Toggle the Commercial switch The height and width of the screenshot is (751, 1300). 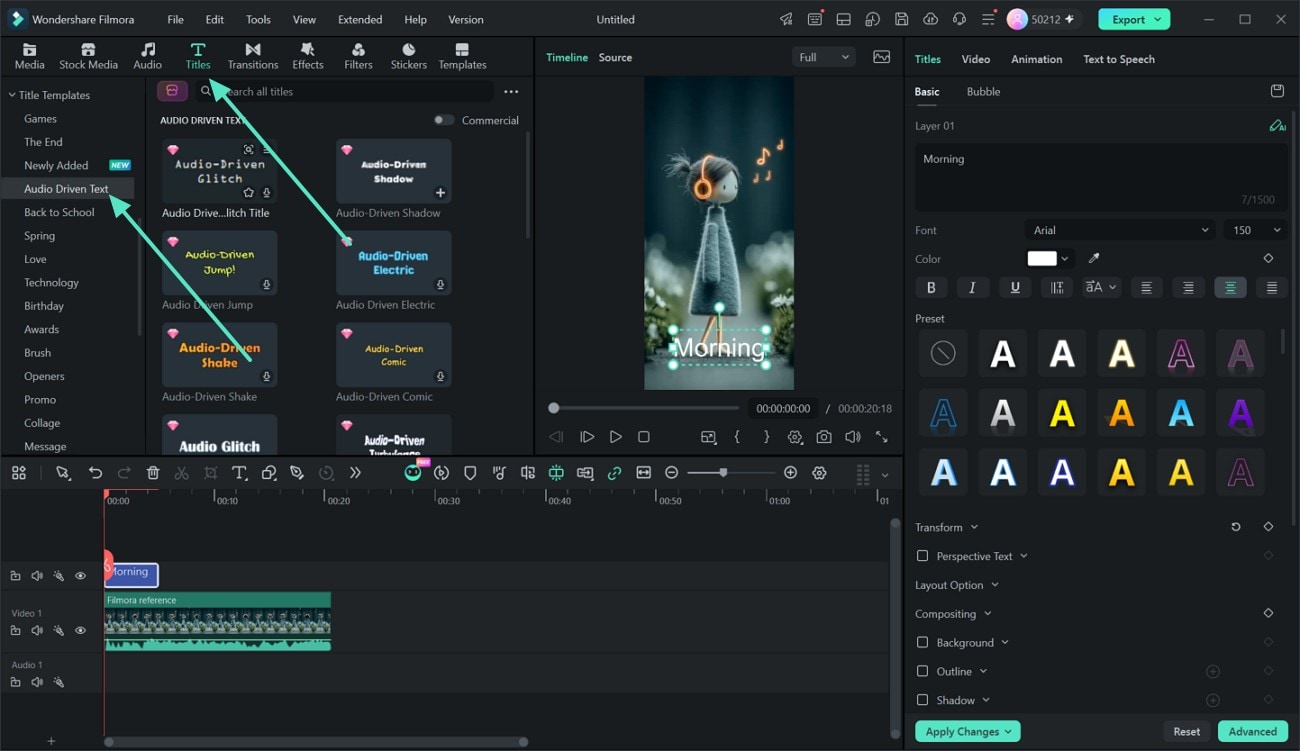pyautogui.click(x=443, y=120)
